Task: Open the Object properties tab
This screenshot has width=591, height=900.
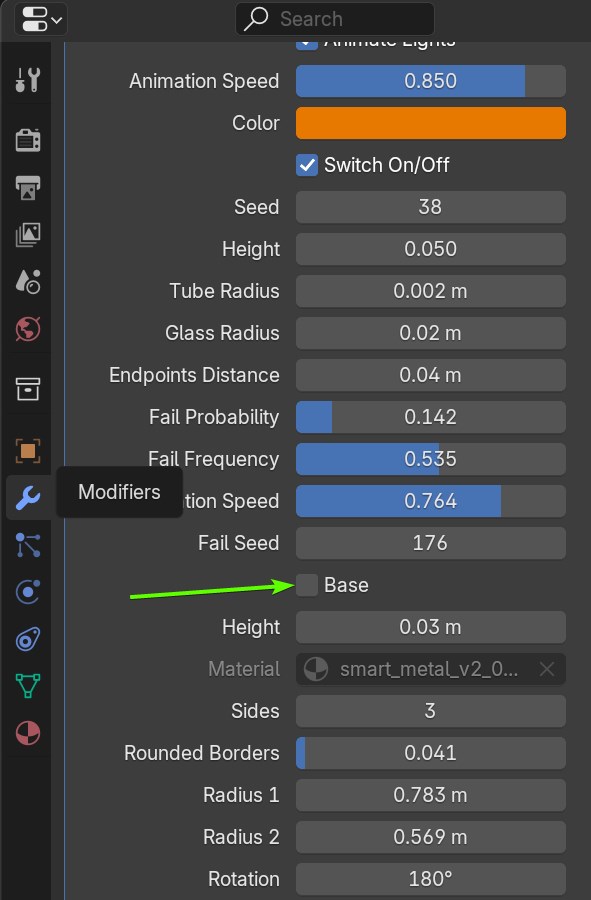Action: coord(28,451)
